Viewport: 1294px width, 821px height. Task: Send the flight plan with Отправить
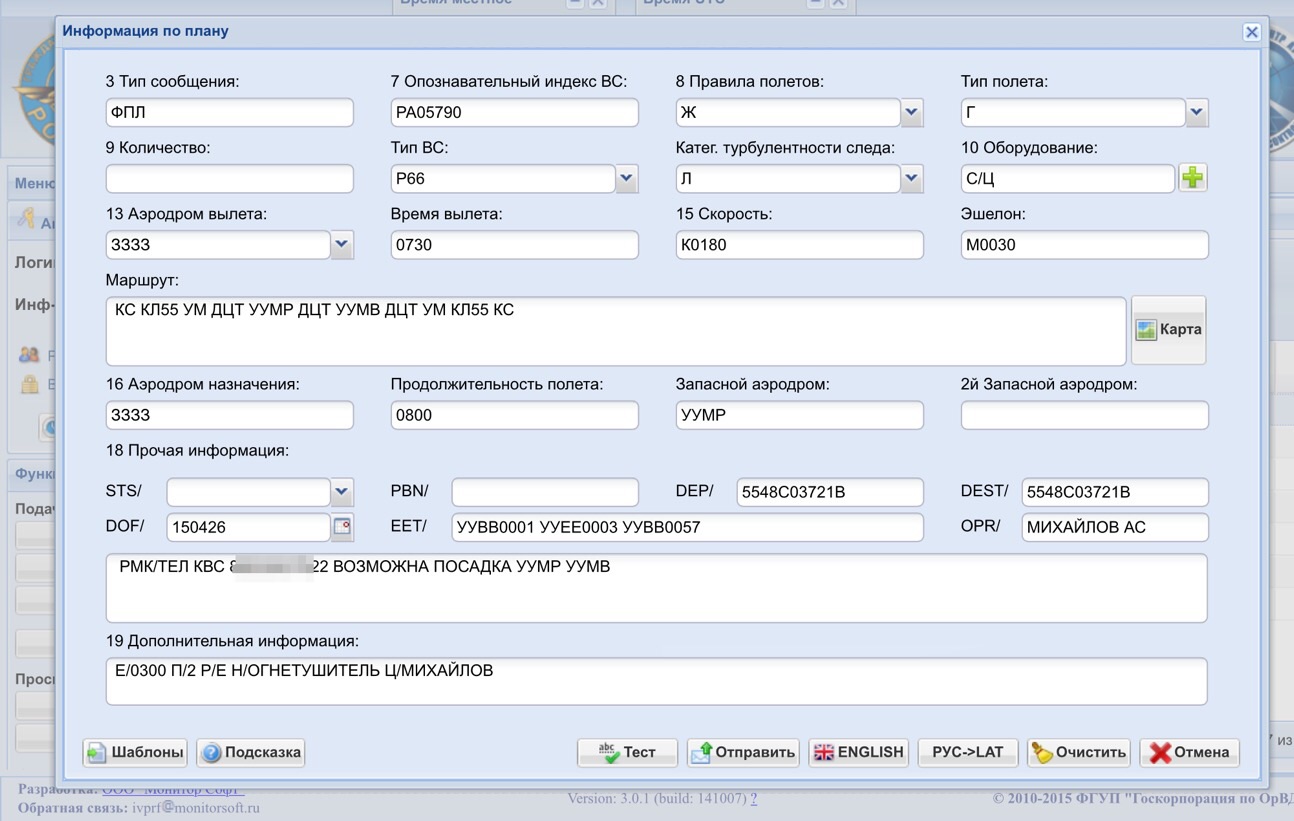tap(743, 753)
